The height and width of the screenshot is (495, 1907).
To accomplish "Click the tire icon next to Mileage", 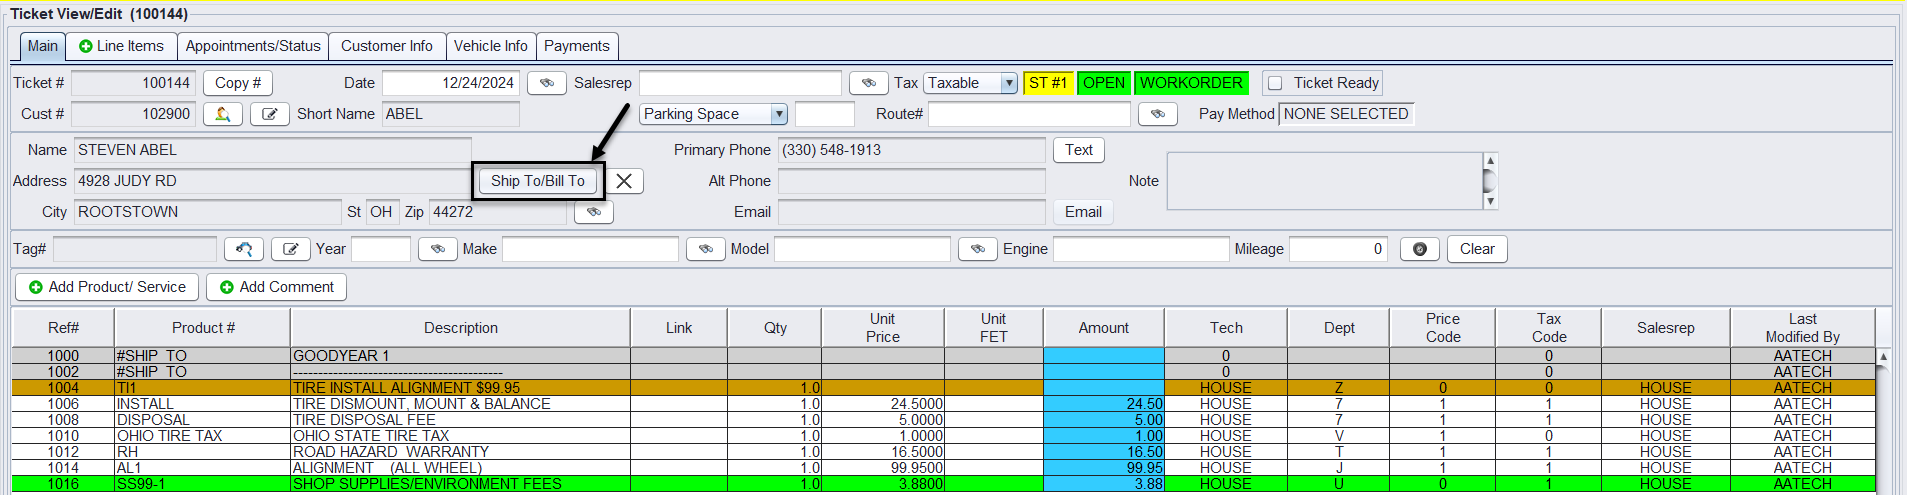I will coord(1419,249).
